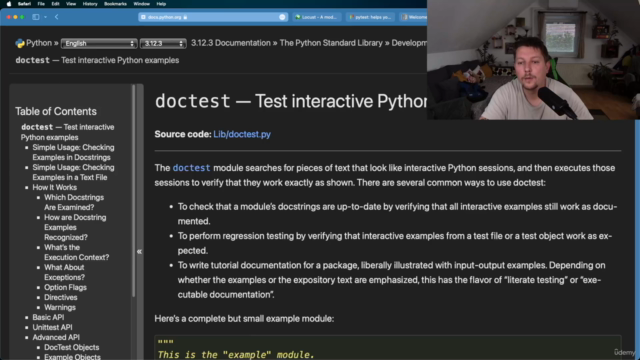Viewport: 640px width, 360px height.
Task: Open 'doctest — Test interactive Python examples' contents link
Action: point(68,132)
